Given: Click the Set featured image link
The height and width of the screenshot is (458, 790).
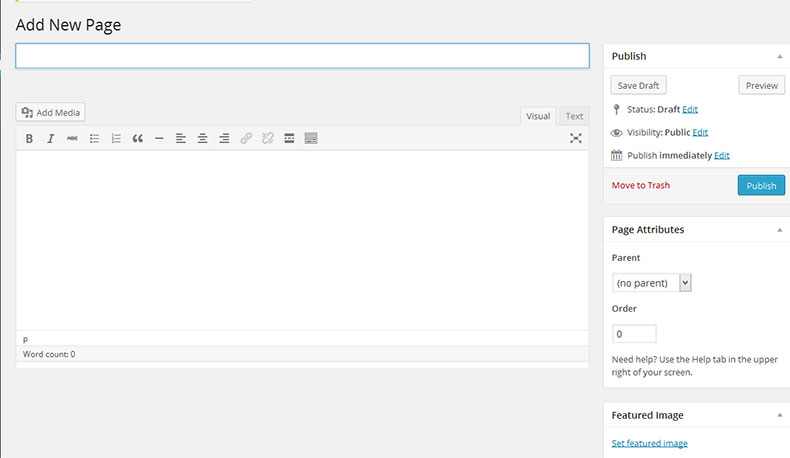Looking at the screenshot, I should tap(649, 443).
